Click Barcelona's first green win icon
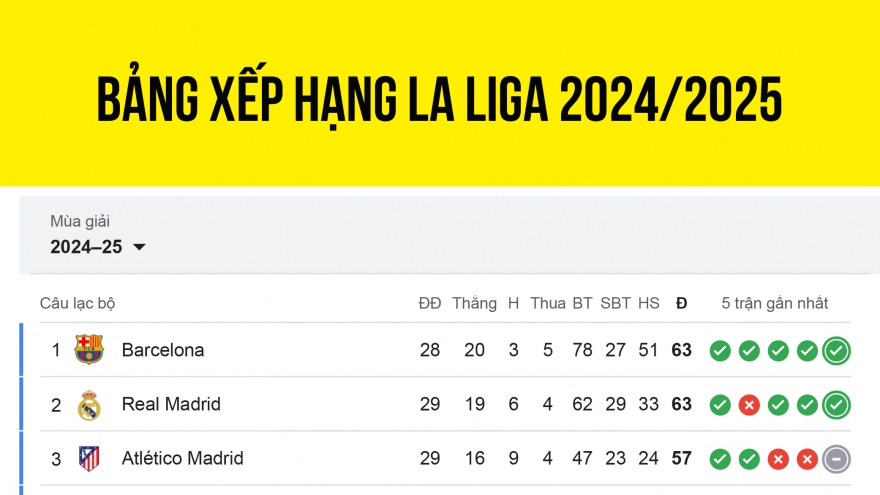Screen dimensions: 880x495 [x=720, y=351]
